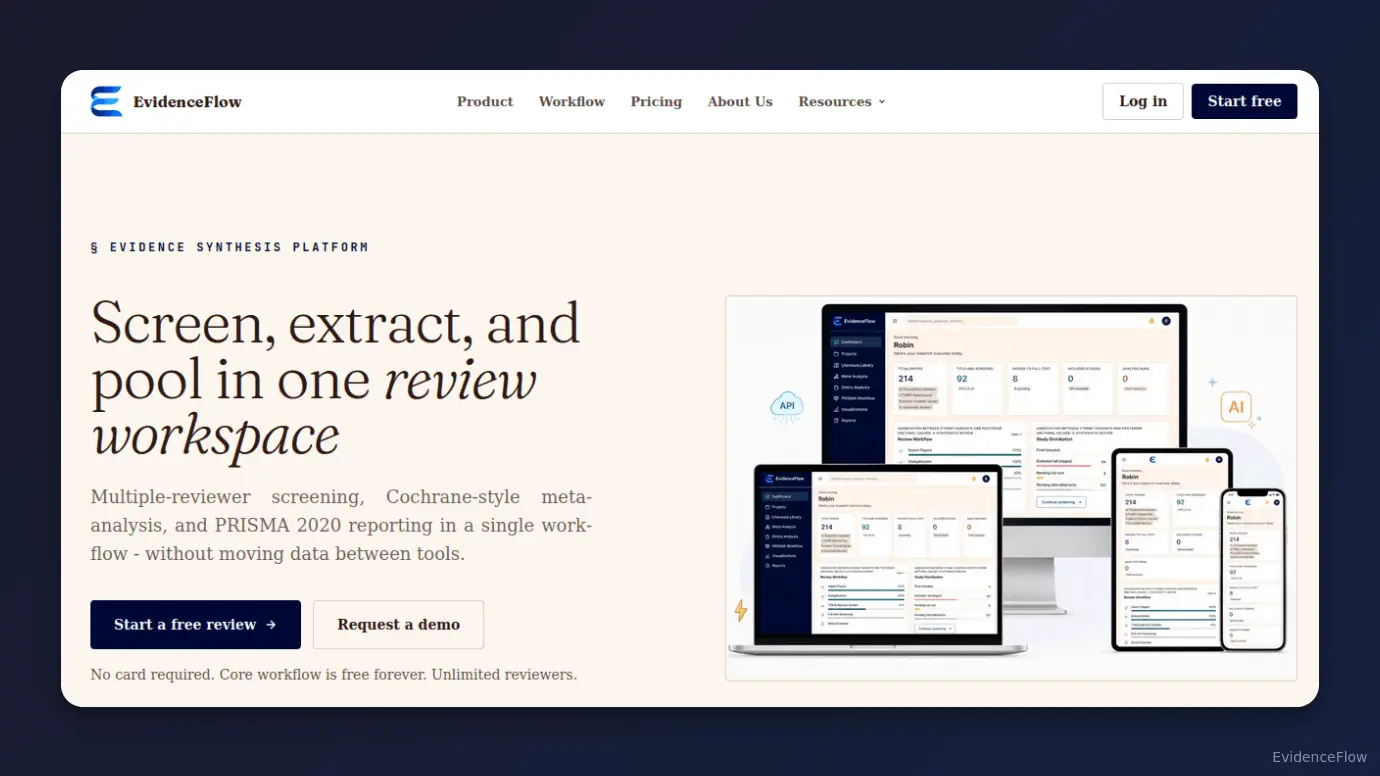Click the API cloud icon
The height and width of the screenshot is (776, 1380).
(x=787, y=406)
